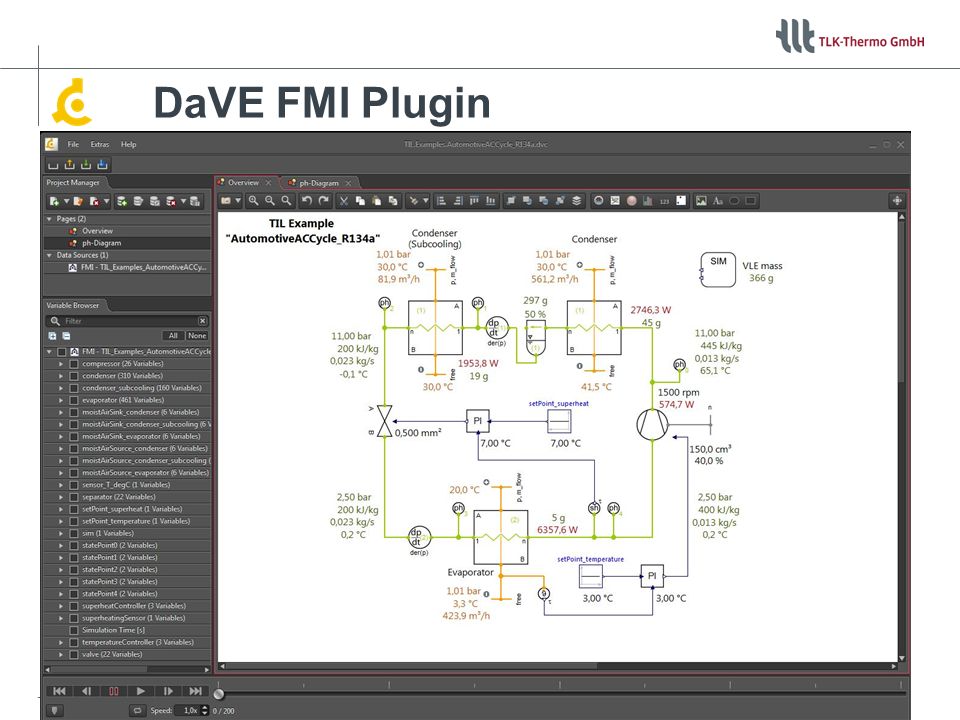The image size is (960, 720).
Task: Select All variables button
Action: 173,336
